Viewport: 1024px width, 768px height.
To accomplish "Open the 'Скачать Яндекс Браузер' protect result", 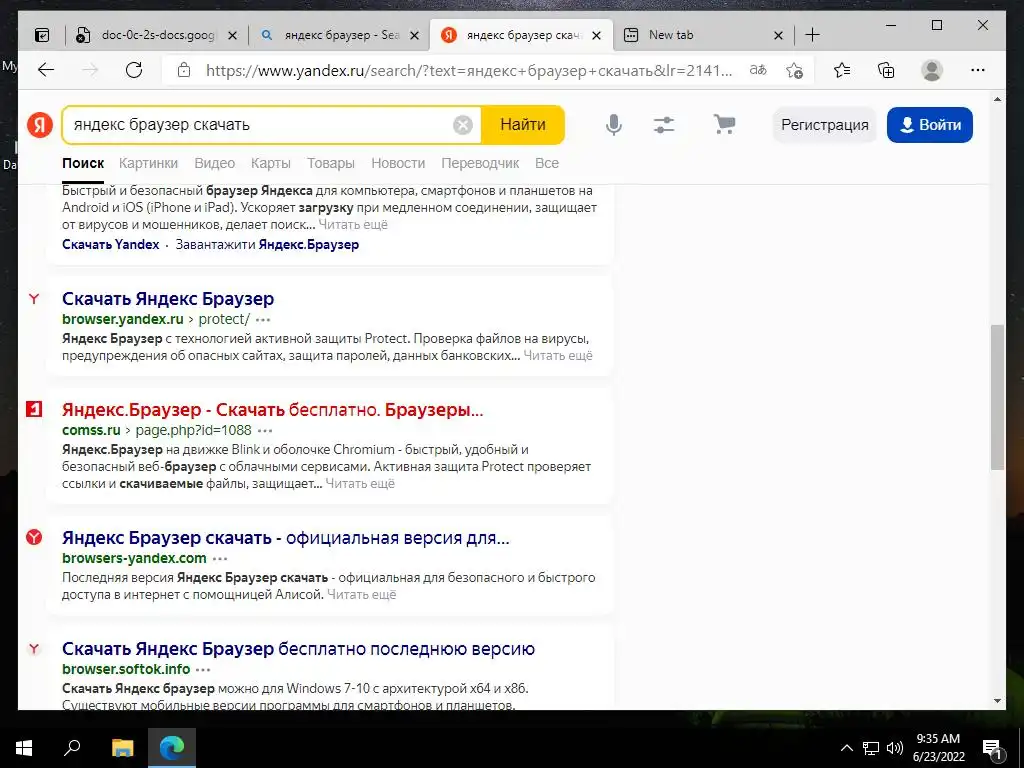I will [x=168, y=299].
